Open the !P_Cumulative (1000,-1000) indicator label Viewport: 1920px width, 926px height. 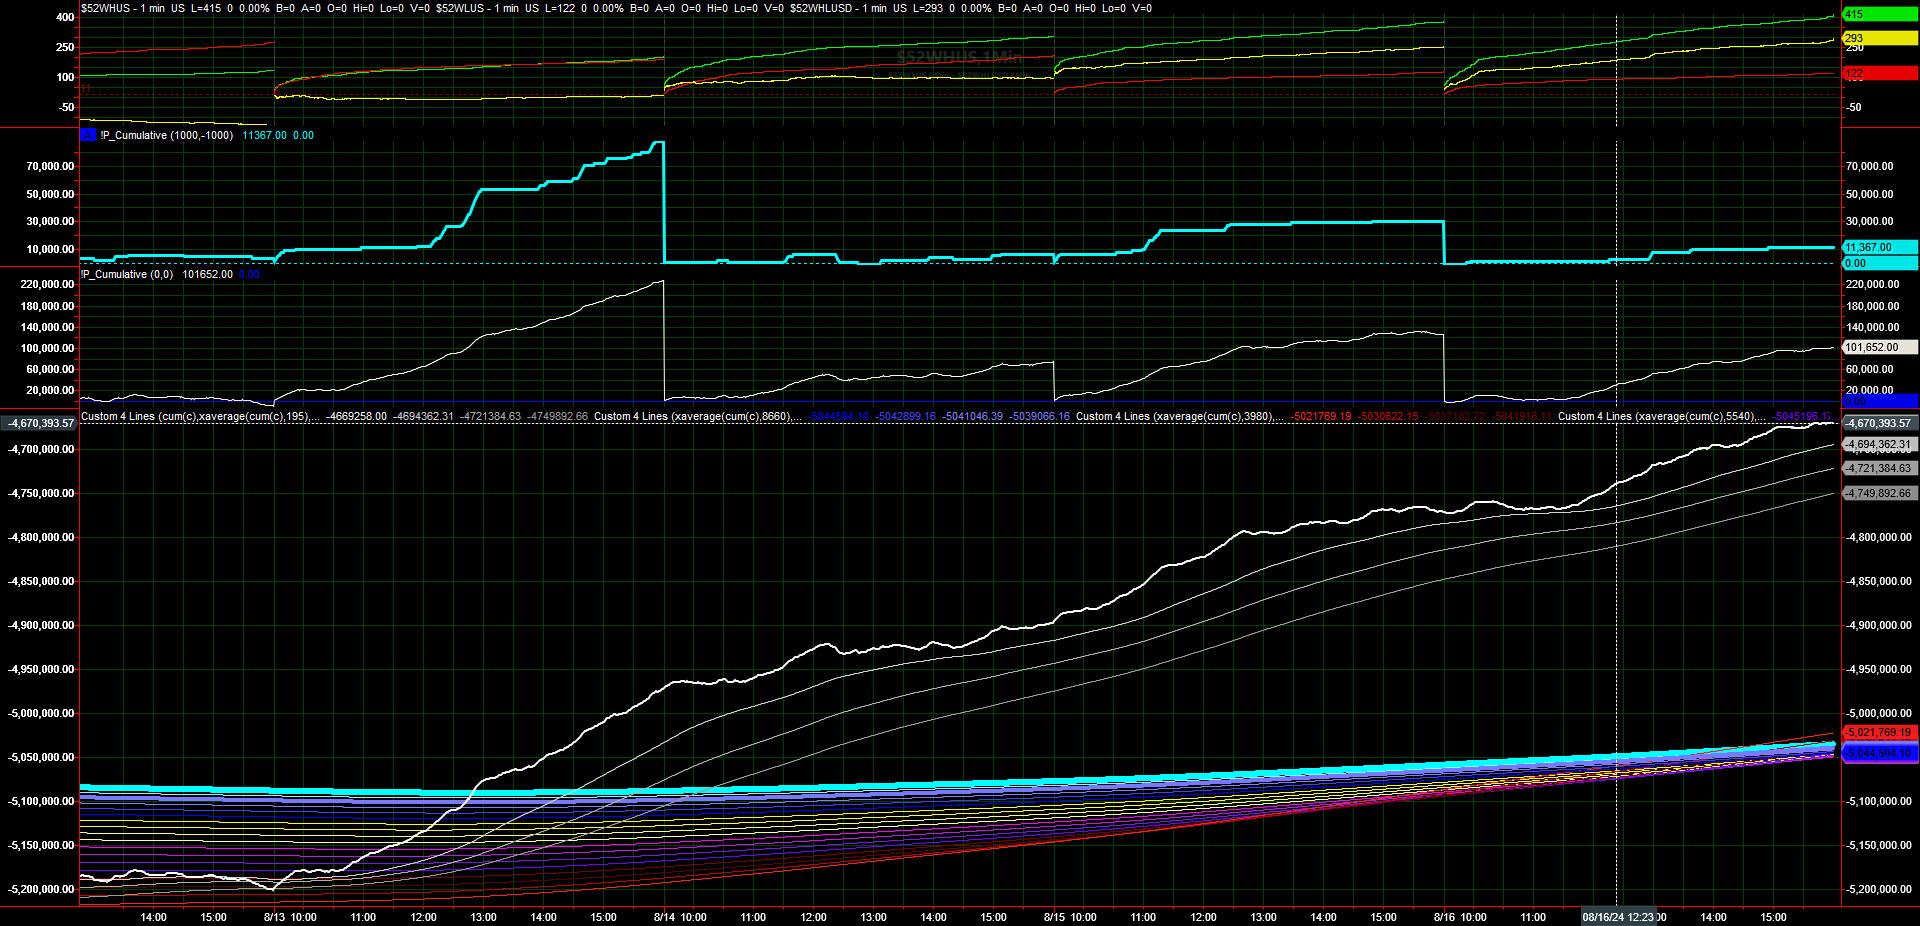pyautogui.click(x=166, y=135)
